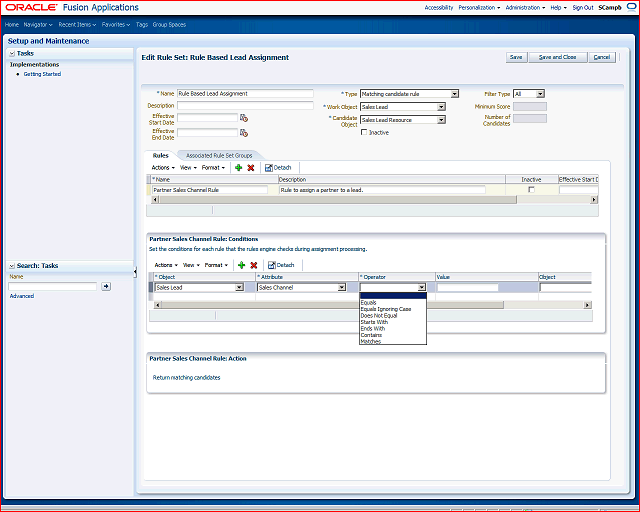Open Format menu in Rules toolbar
This screenshot has height=512, width=640.
click(213, 167)
